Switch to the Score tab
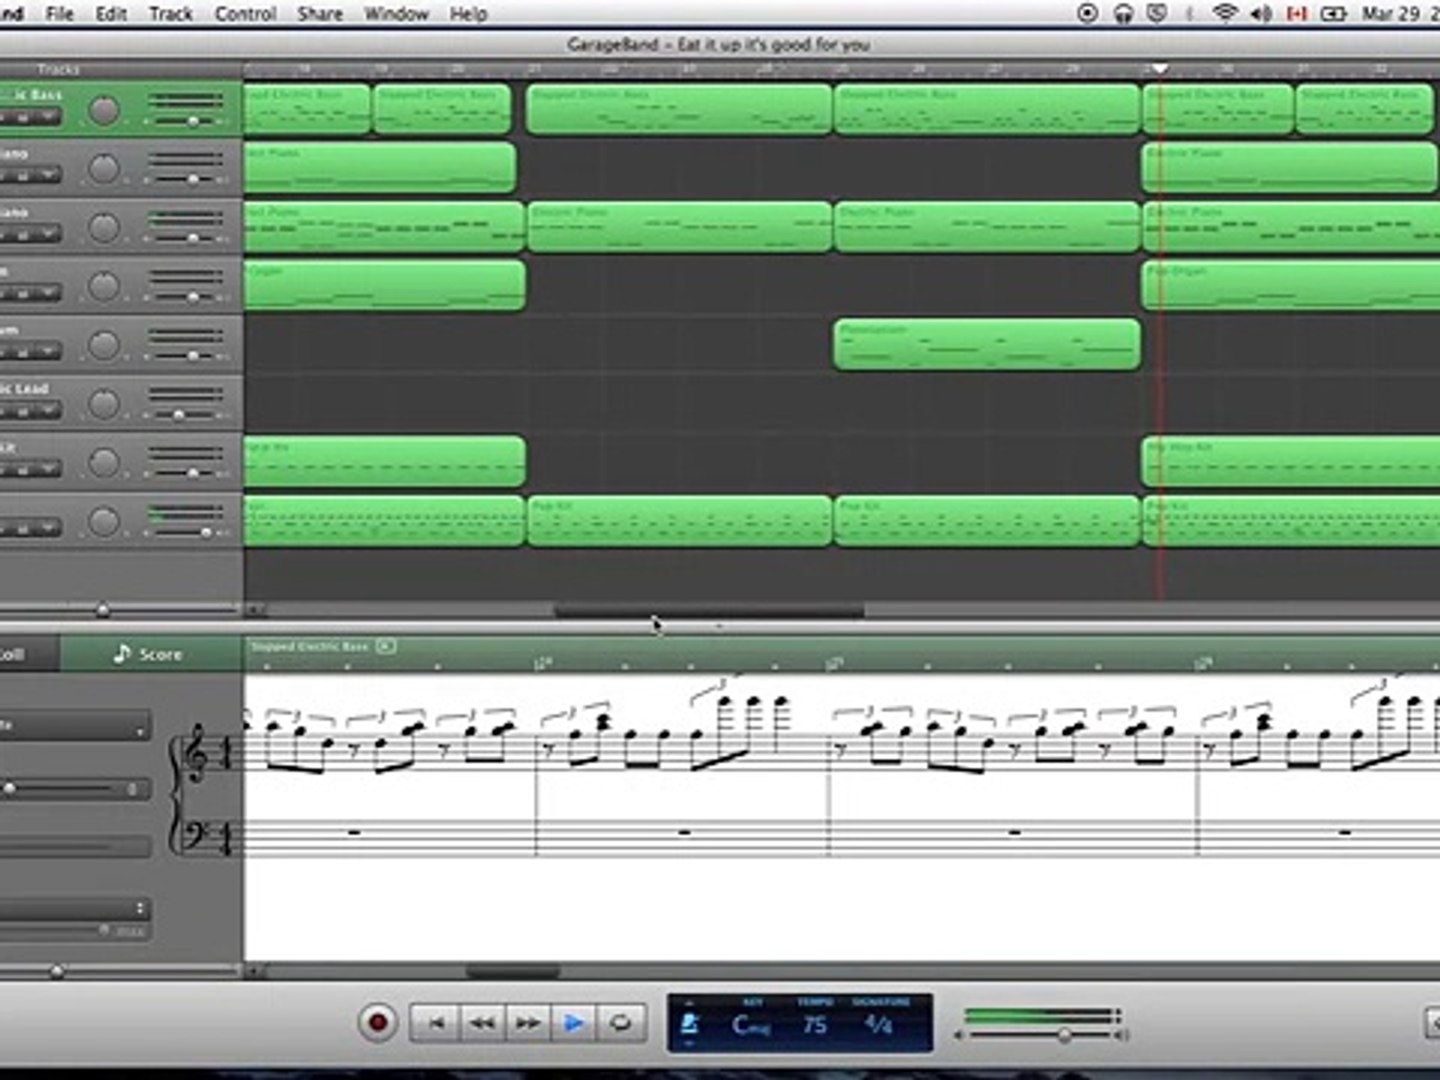The width and height of the screenshot is (1440, 1080). point(150,654)
